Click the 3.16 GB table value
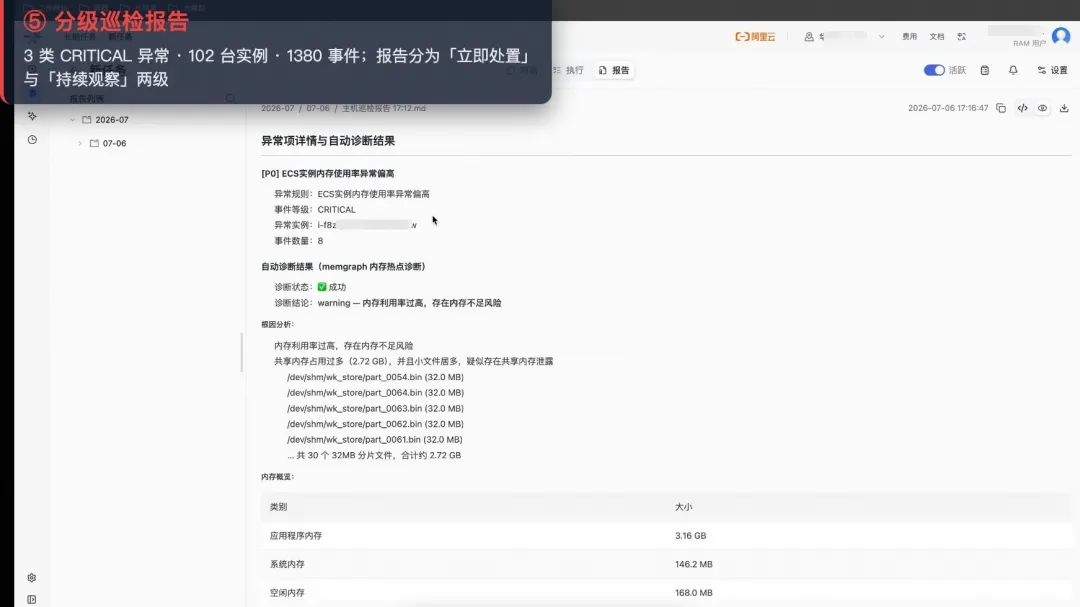Viewport: 1080px width, 607px height. [x=690, y=536]
